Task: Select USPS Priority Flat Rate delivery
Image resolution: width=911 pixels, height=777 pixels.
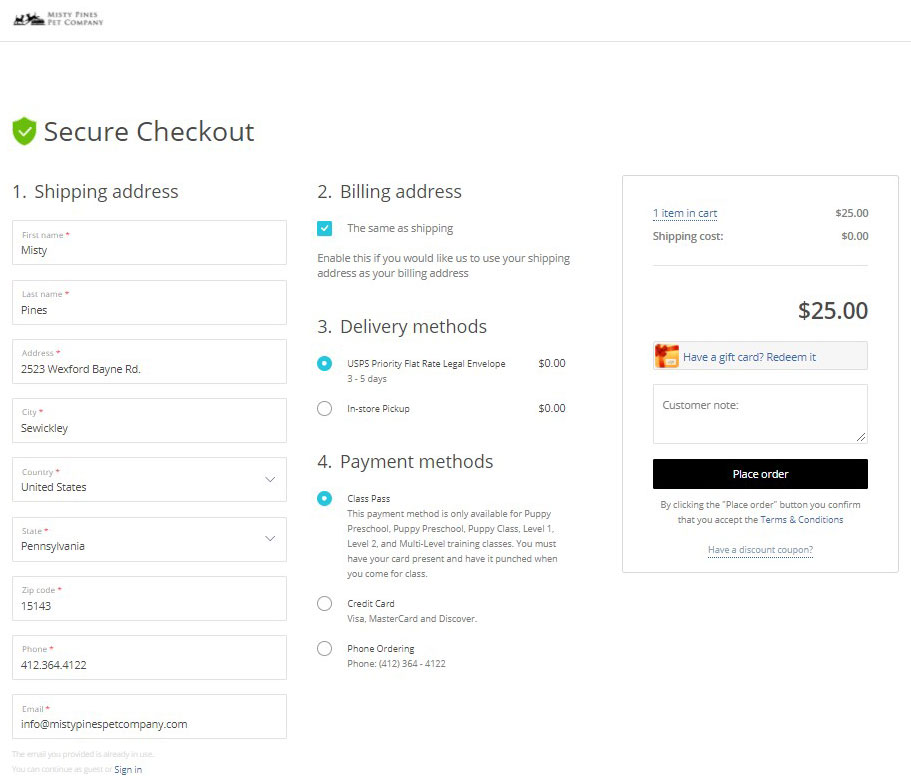Action: click(x=324, y=363)
